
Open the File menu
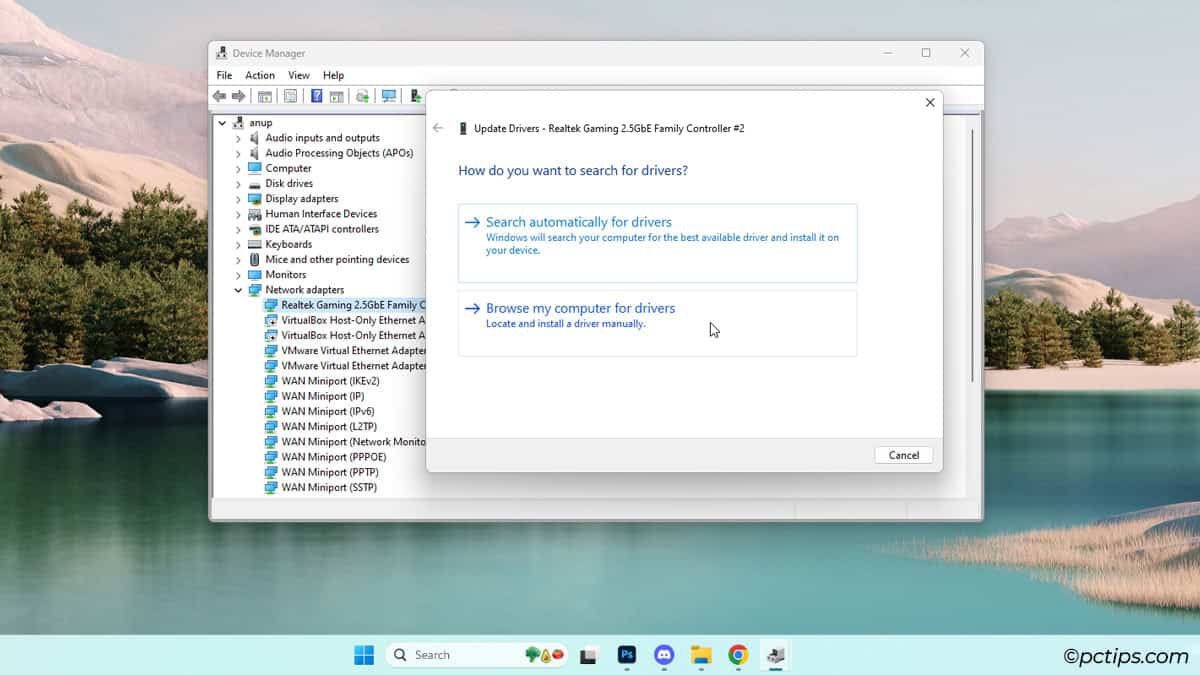tap(224, 75)
